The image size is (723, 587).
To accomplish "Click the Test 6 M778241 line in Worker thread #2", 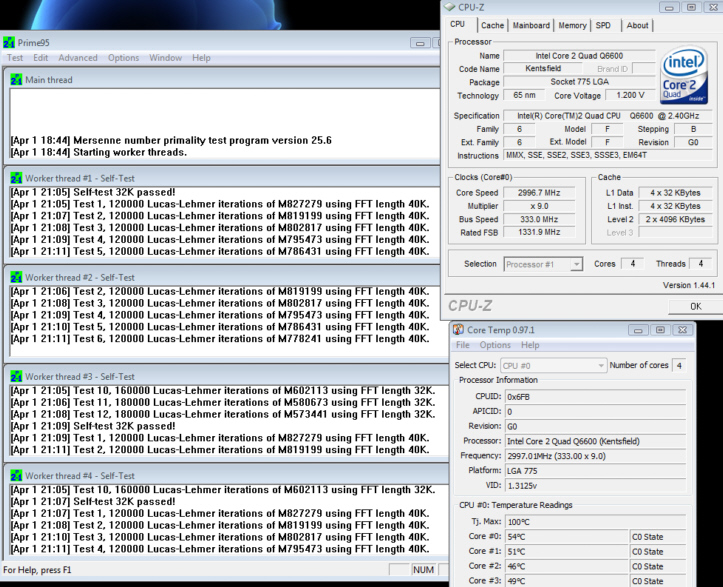I will (220, 339).
